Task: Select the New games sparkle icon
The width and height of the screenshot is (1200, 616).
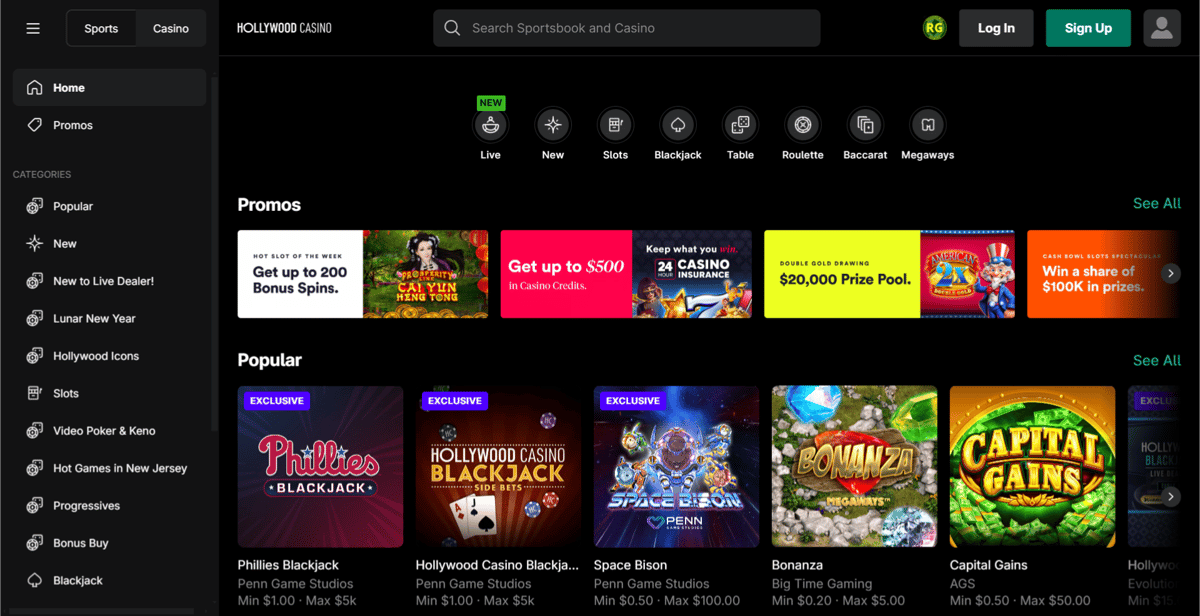Action: coord(553,125)
